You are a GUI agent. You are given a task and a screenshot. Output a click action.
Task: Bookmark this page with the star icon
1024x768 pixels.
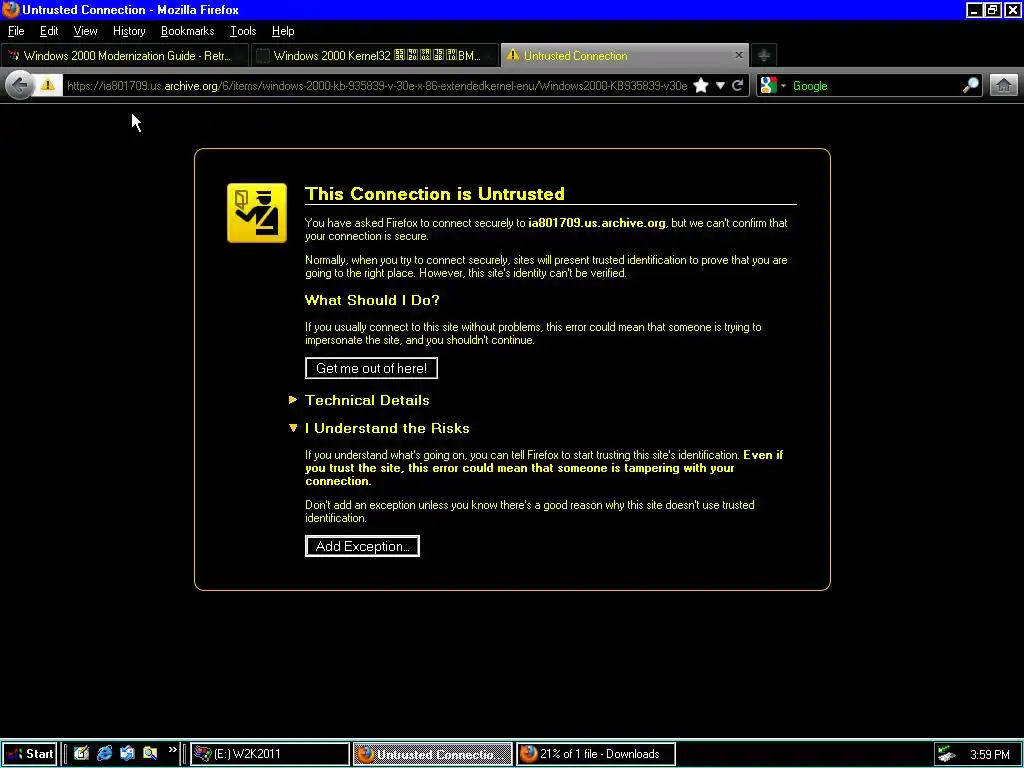coord(701,86)
